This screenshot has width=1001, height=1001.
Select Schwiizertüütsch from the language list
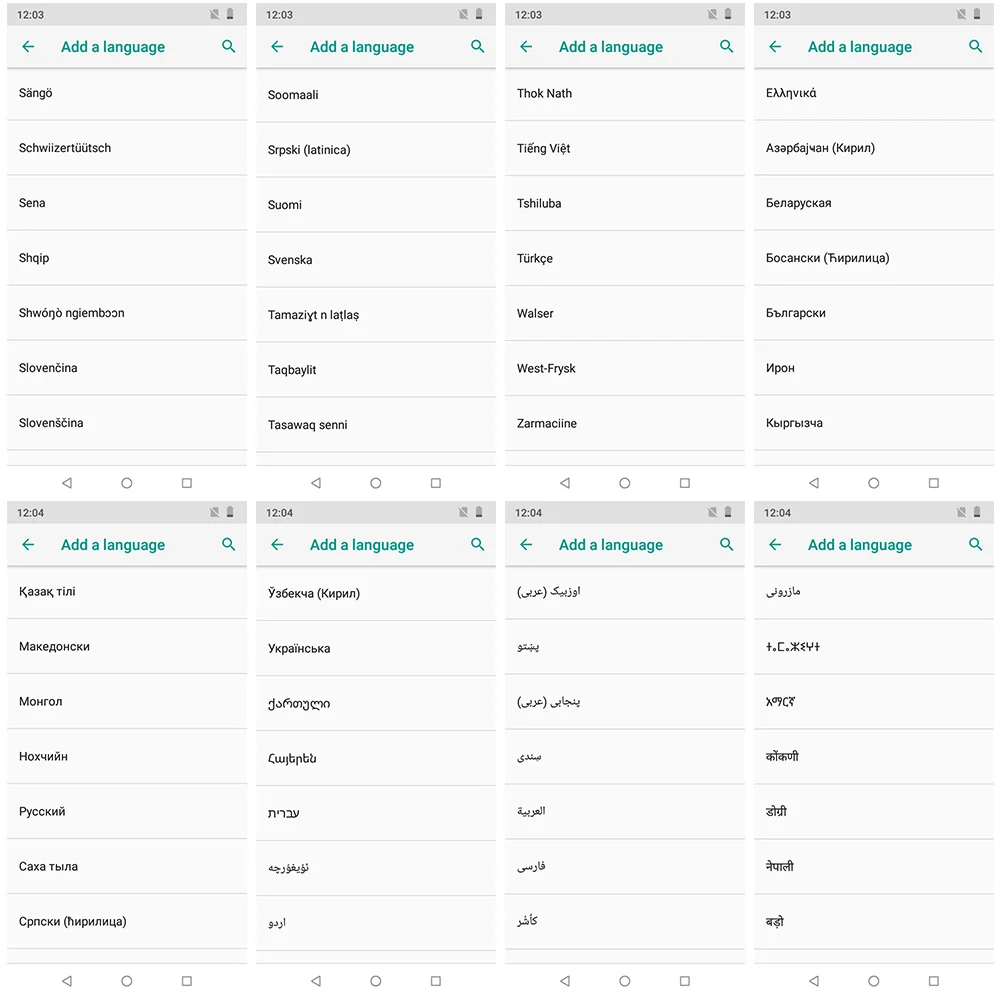127,148
